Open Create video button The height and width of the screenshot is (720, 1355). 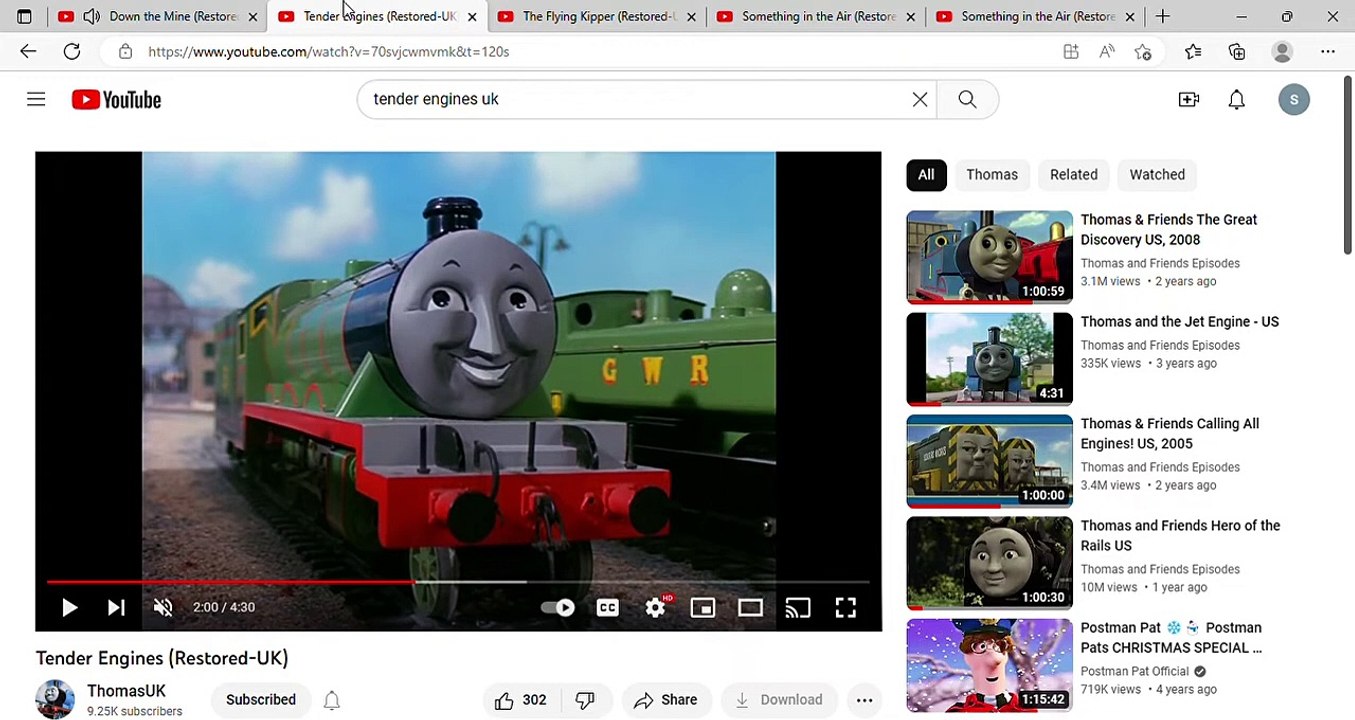click(x=1188, y=99)
